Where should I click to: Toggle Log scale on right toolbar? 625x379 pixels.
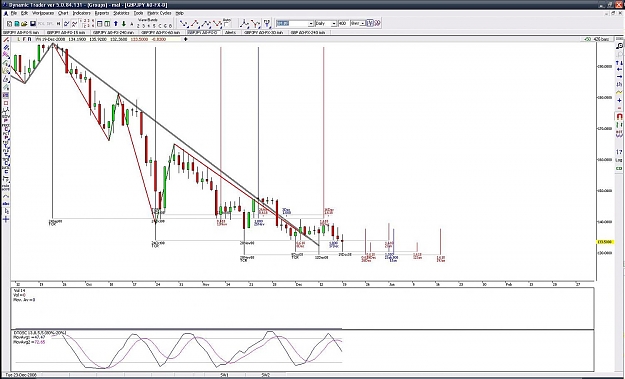click(x=619, y=160)
